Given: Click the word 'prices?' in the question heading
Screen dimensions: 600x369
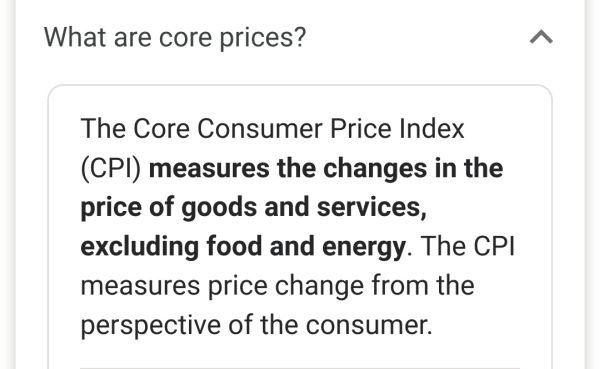Looking at the screenshot, I should tap(263, 39).
